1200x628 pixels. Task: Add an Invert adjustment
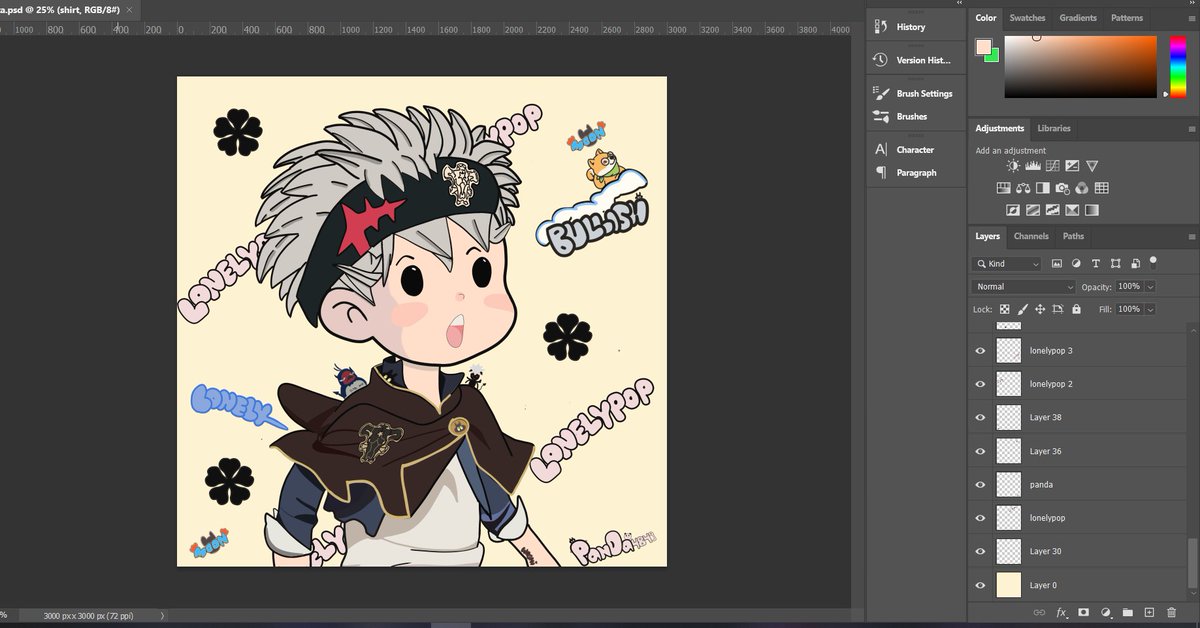point(1013,210)
